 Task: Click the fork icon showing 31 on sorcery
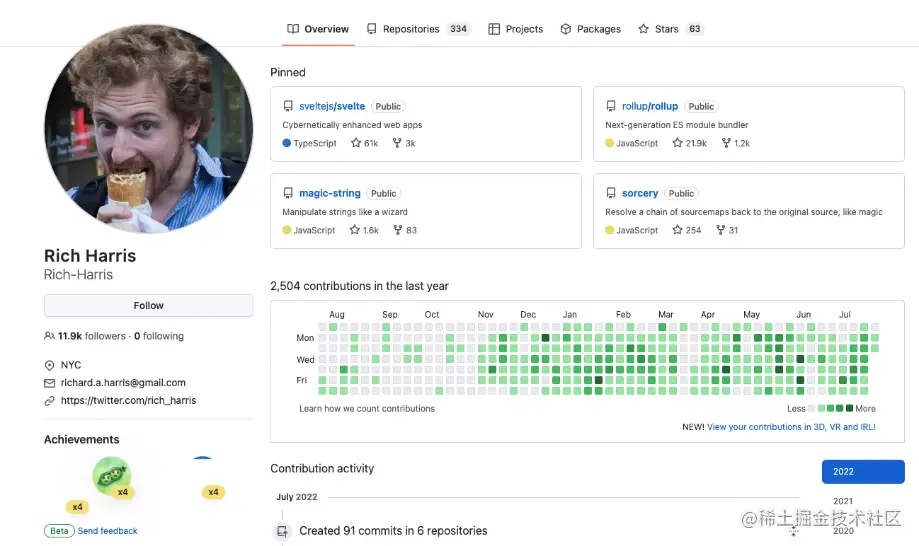point(721,230)
